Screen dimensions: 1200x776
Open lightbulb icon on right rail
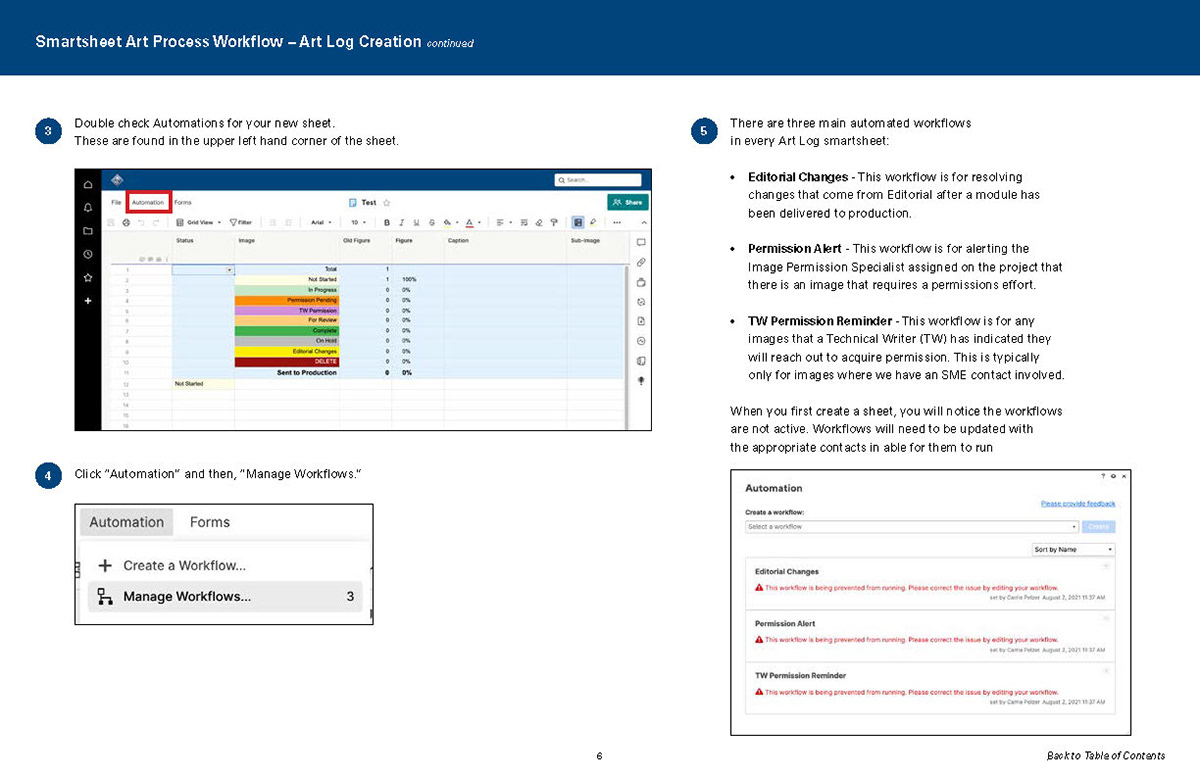tap(641, 380)
